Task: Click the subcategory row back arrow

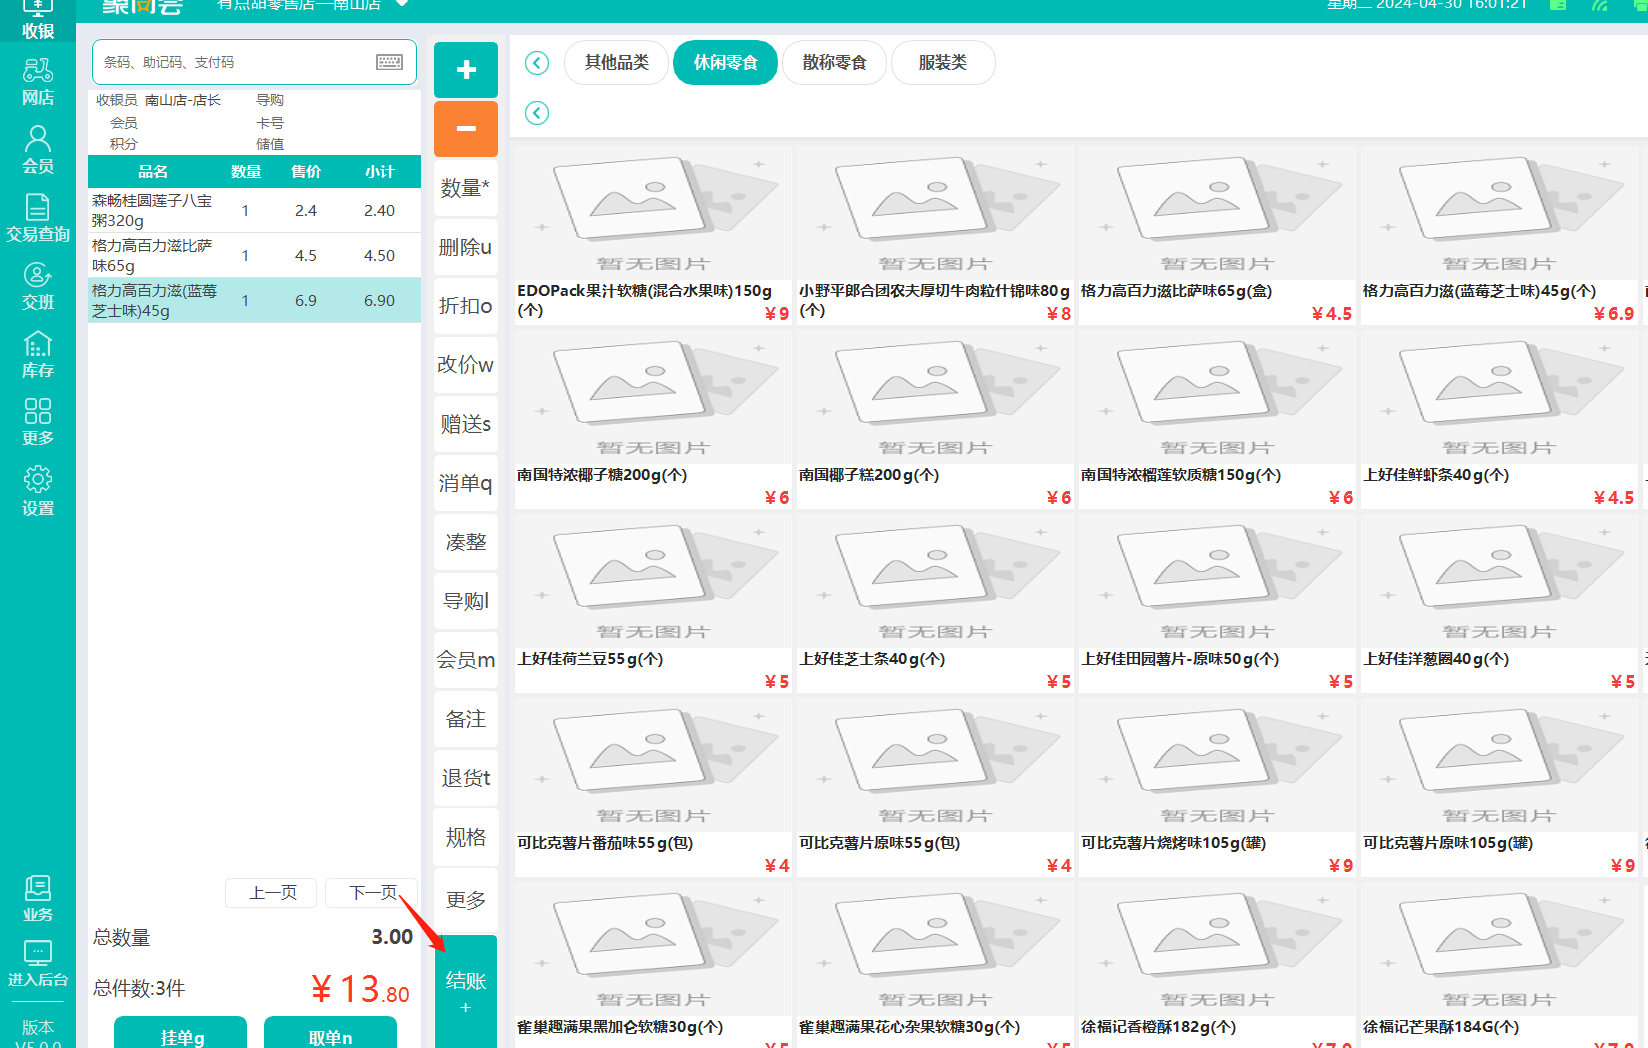Action: pyautogui.click(x=537, y=113)
